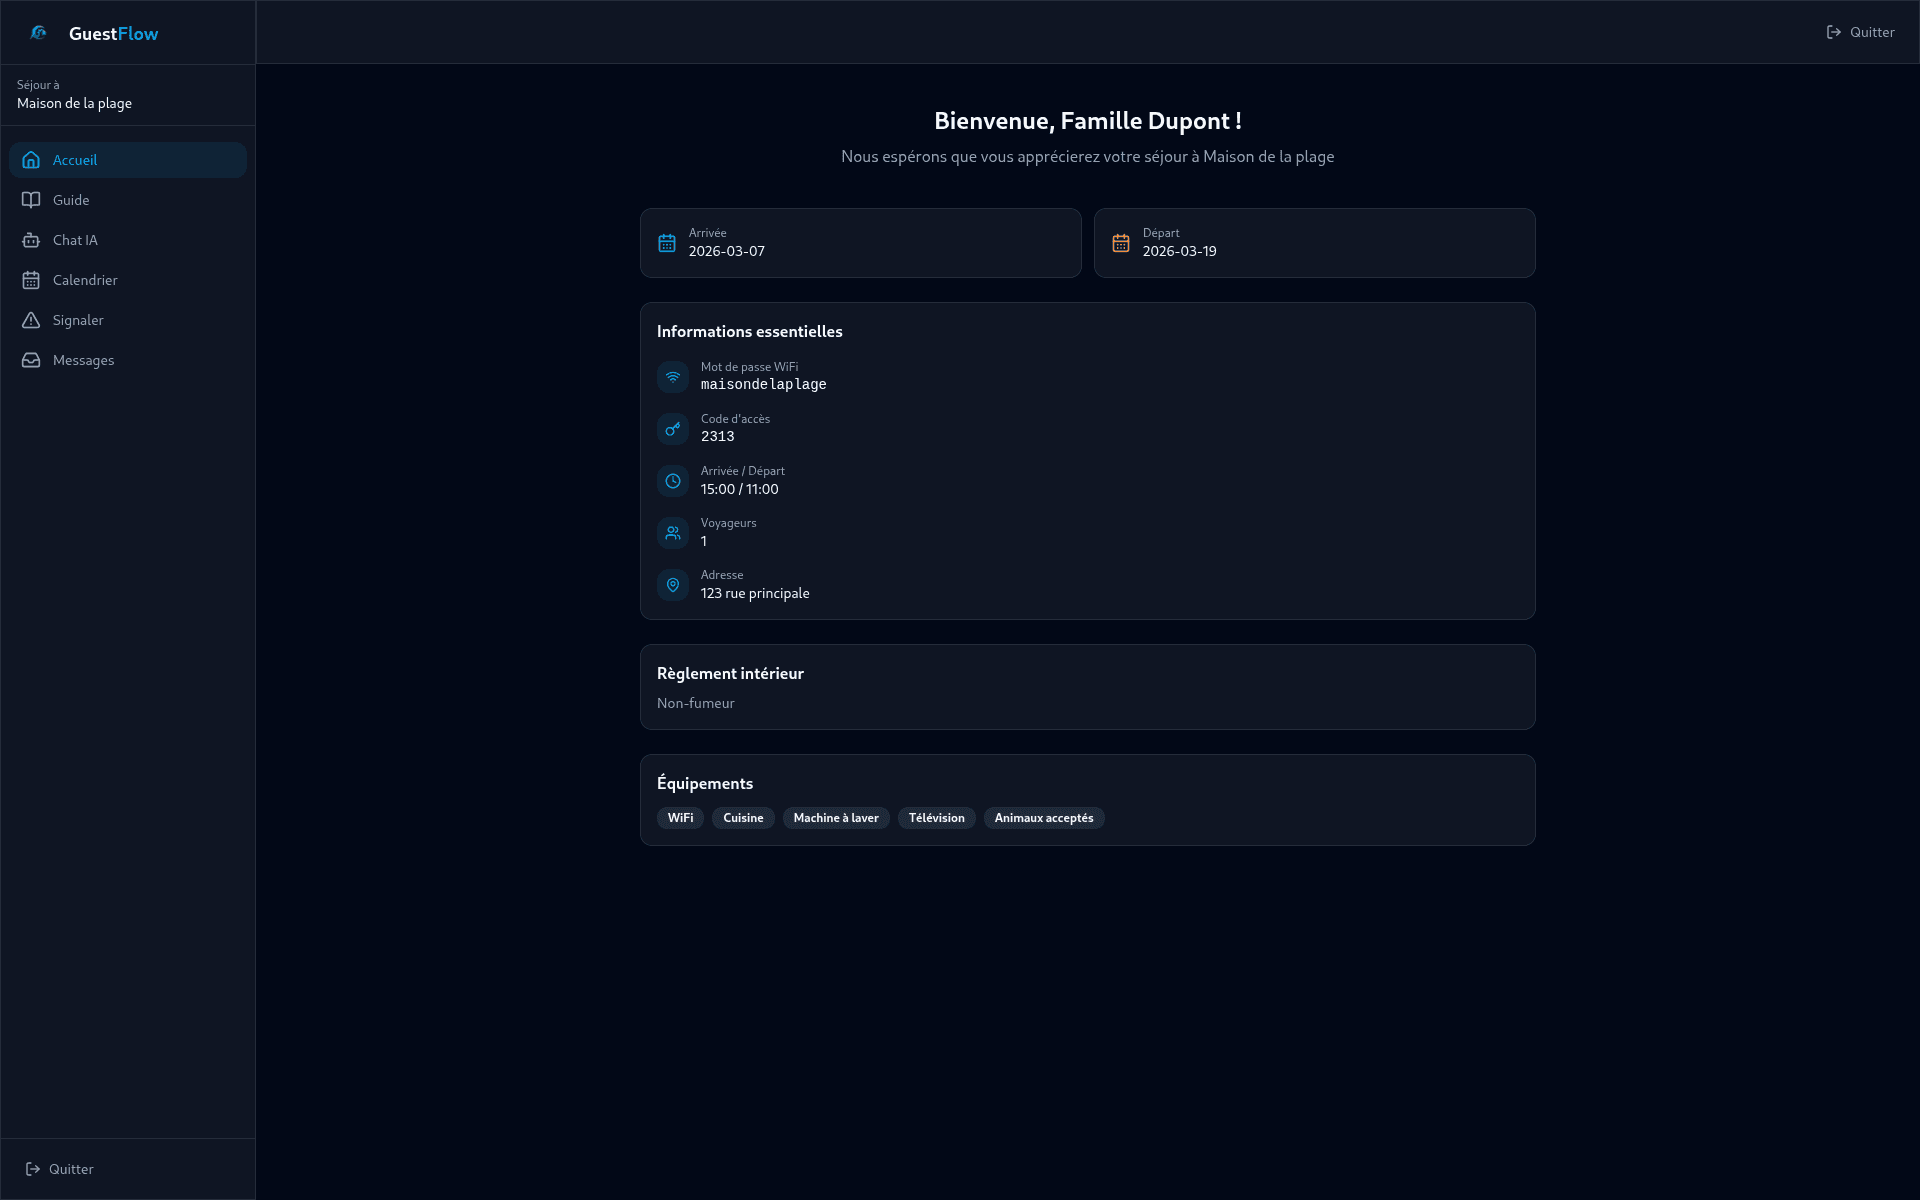Click the Machine à laver badge

[x=835, y=818]
